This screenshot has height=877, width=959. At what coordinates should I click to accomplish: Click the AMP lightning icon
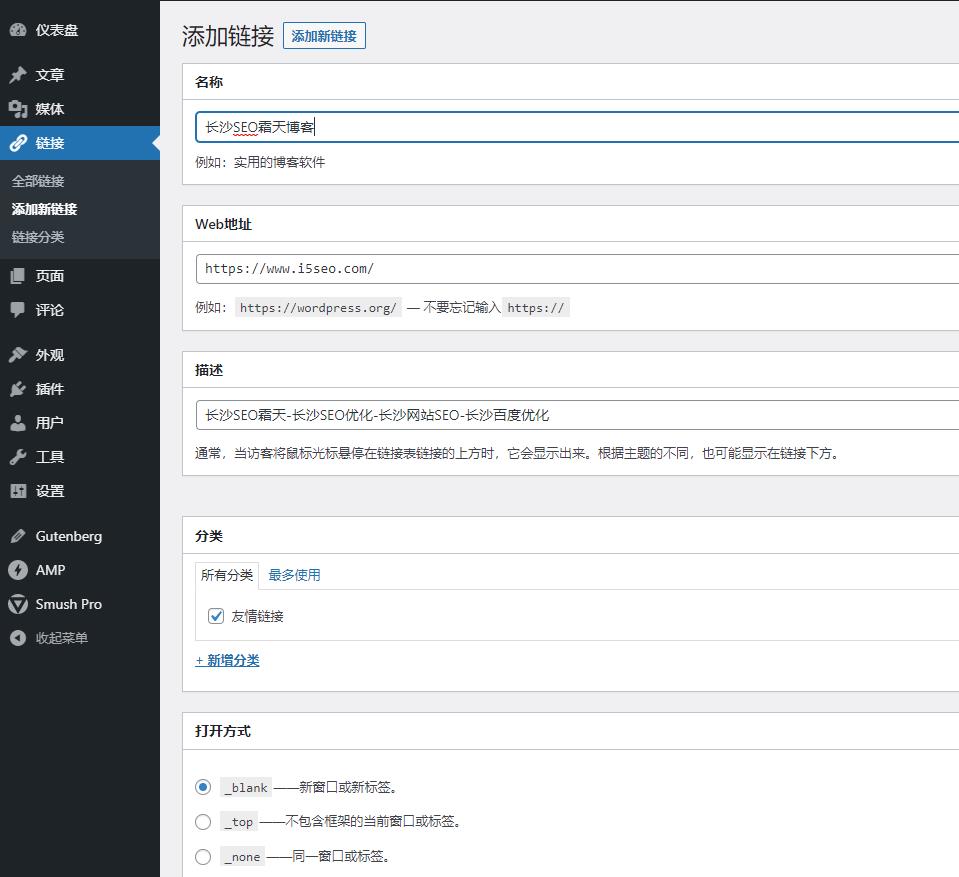(18, 570)
